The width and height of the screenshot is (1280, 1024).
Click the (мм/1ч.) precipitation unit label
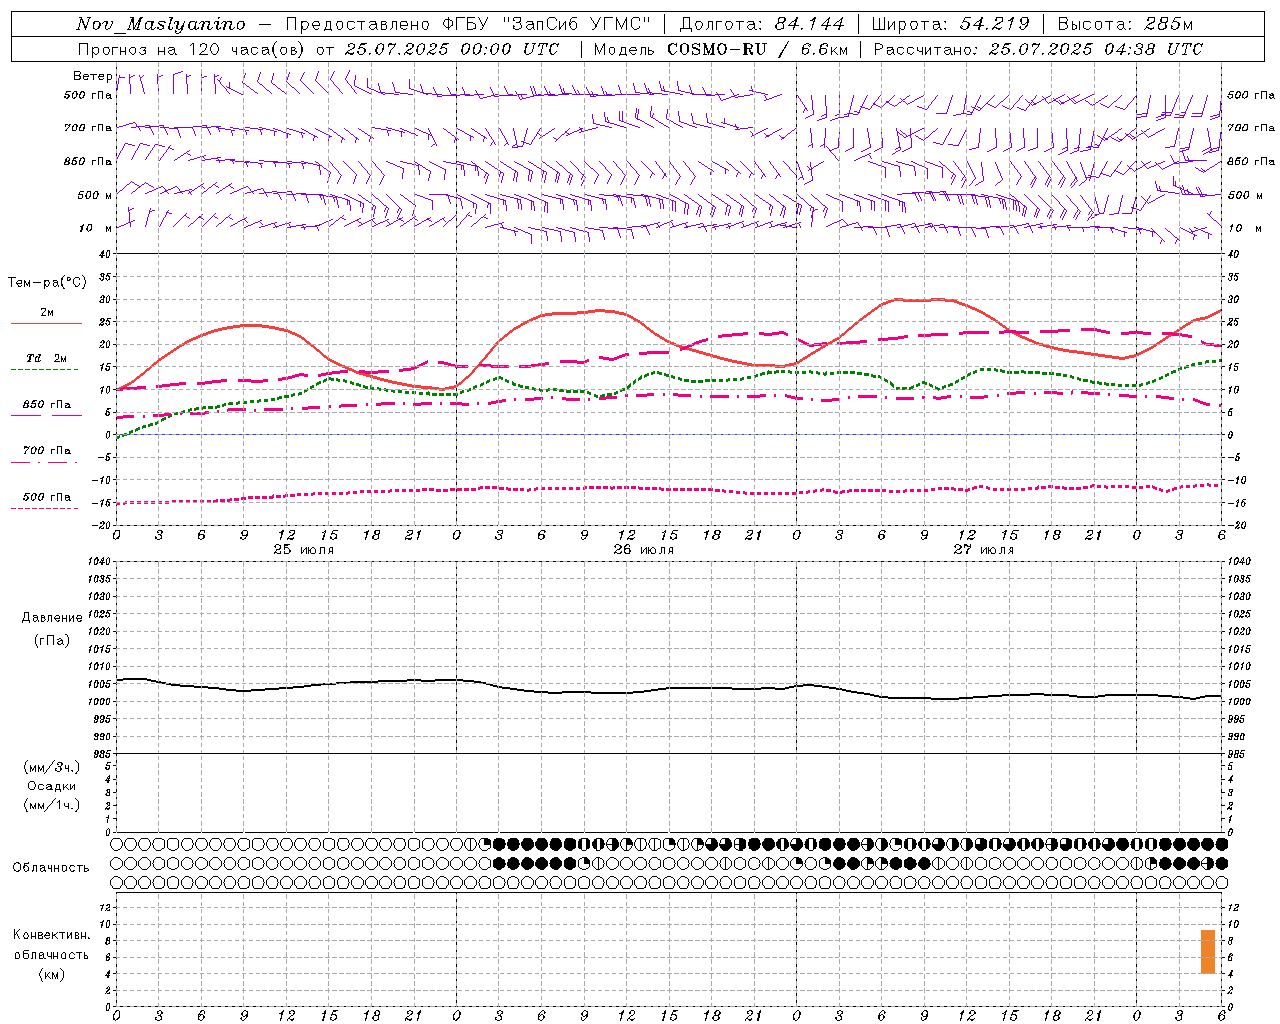tap(52, 805)
